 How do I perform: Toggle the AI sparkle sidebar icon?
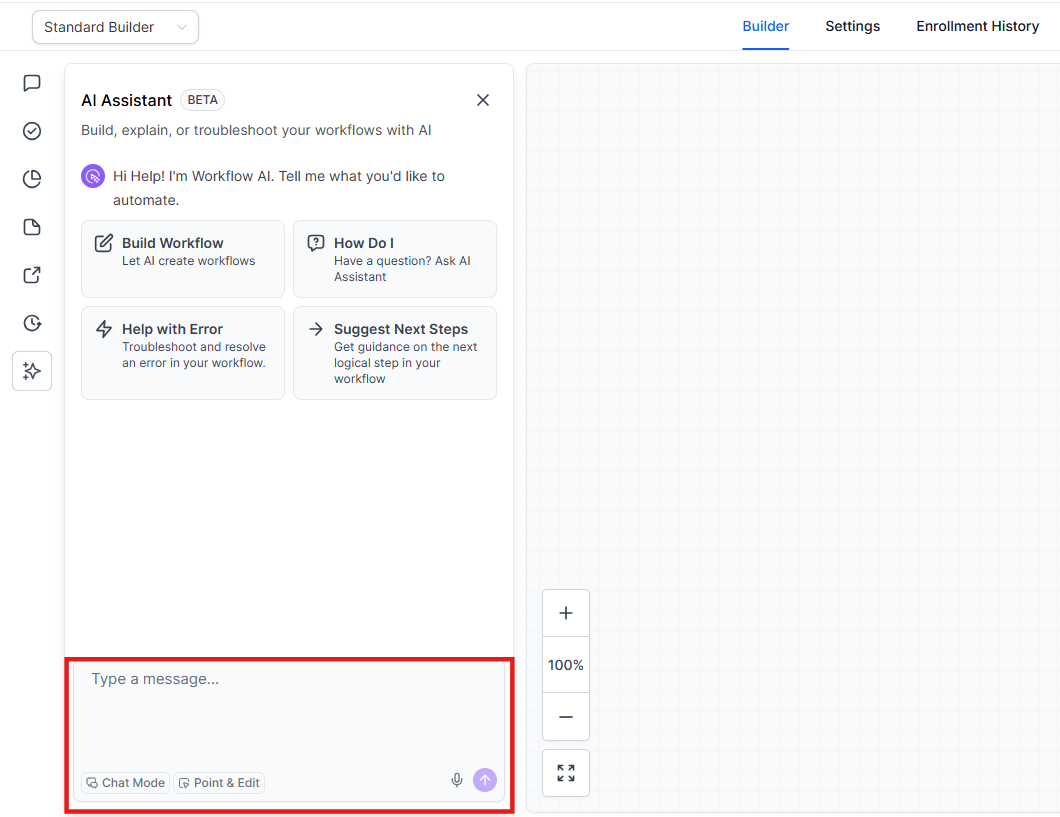pos(32,371)
